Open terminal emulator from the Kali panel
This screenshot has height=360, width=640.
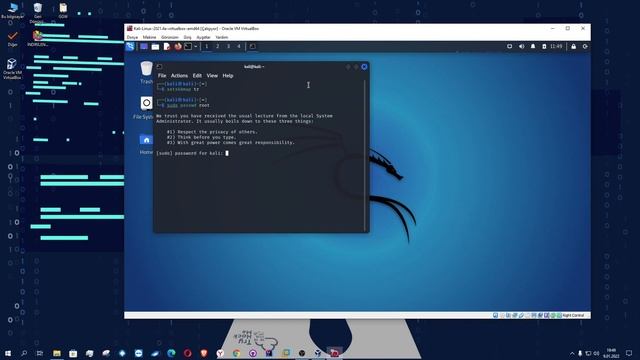(x=188, y=47)
